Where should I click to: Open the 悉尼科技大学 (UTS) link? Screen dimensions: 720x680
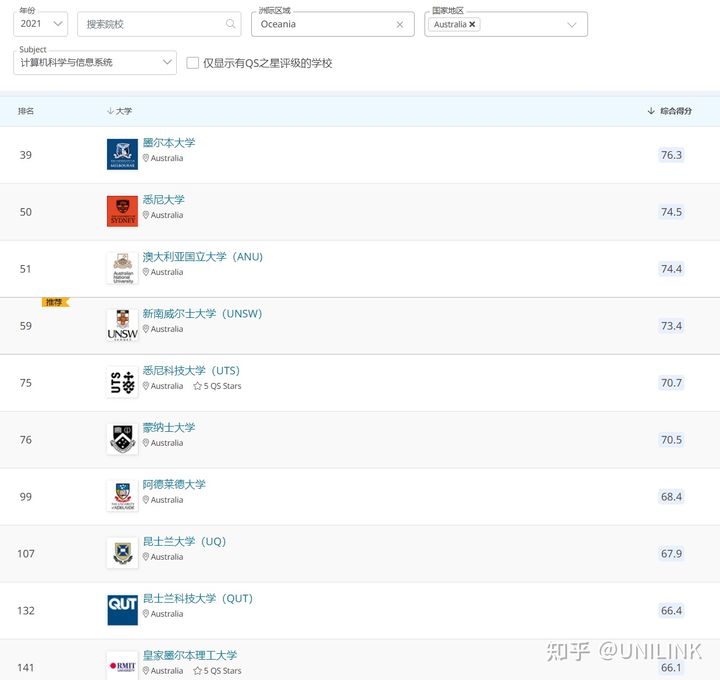(x=191, y=371)
